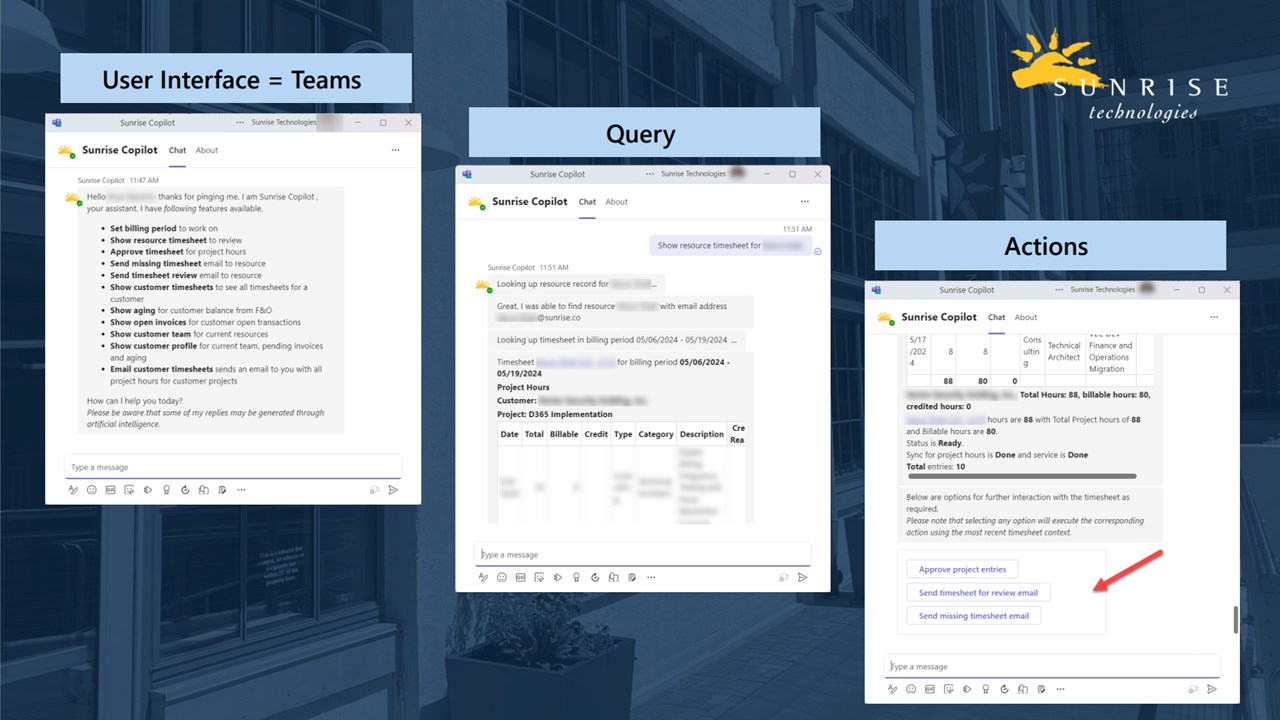
Task: Switch to About tab in Actions window
Action: point(1026,317)
